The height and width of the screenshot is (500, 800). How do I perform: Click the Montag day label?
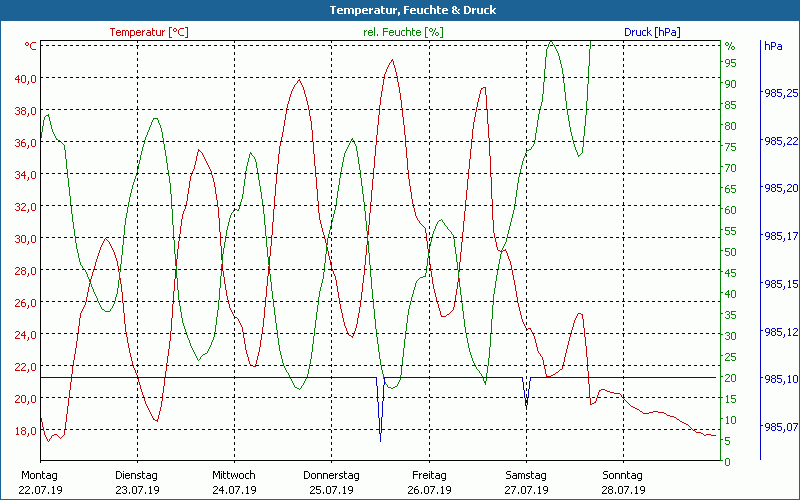(40, 475)
